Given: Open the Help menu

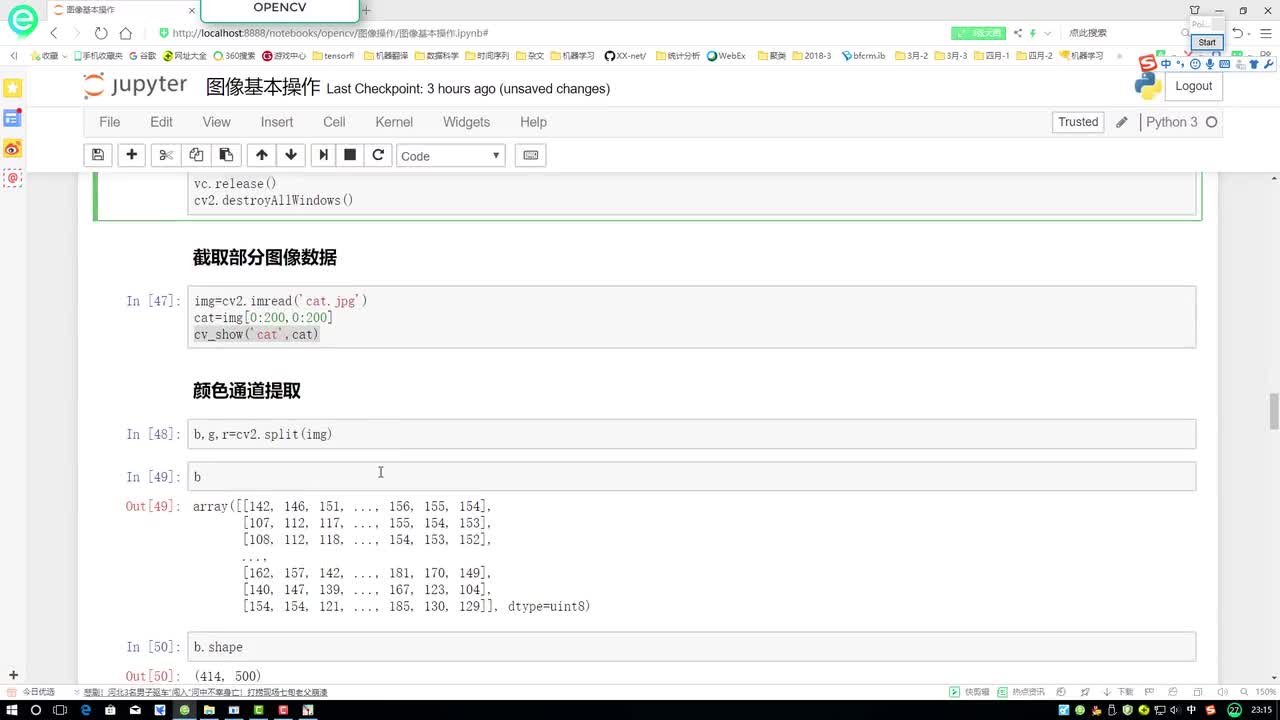Looking at the screenshot, I should pyautogui.click(x=533, y=122).
